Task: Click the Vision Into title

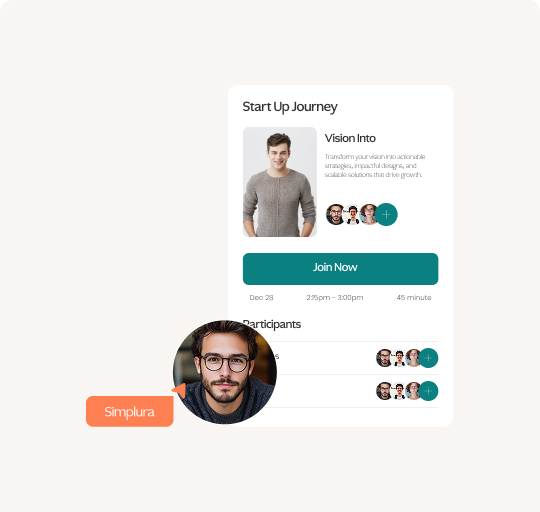Action: click(350, 138)
